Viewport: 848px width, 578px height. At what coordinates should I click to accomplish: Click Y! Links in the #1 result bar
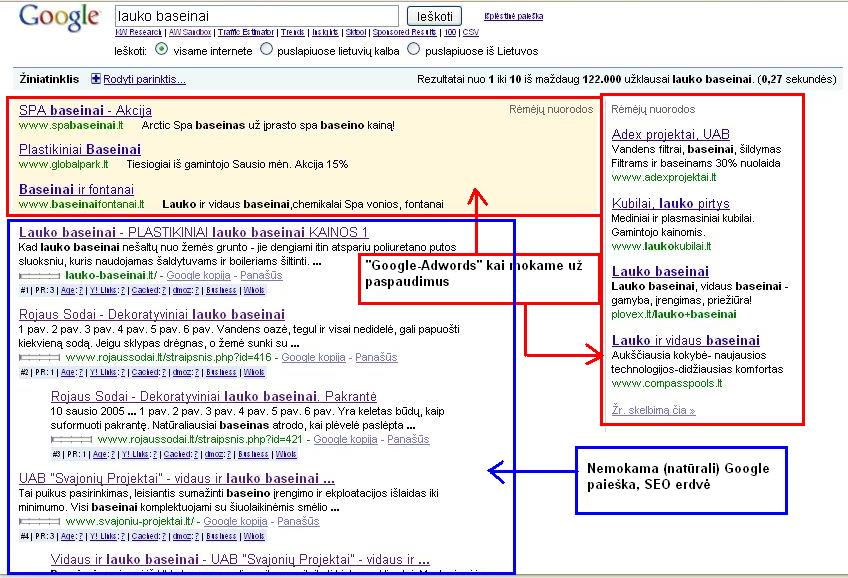coord(108,290)
